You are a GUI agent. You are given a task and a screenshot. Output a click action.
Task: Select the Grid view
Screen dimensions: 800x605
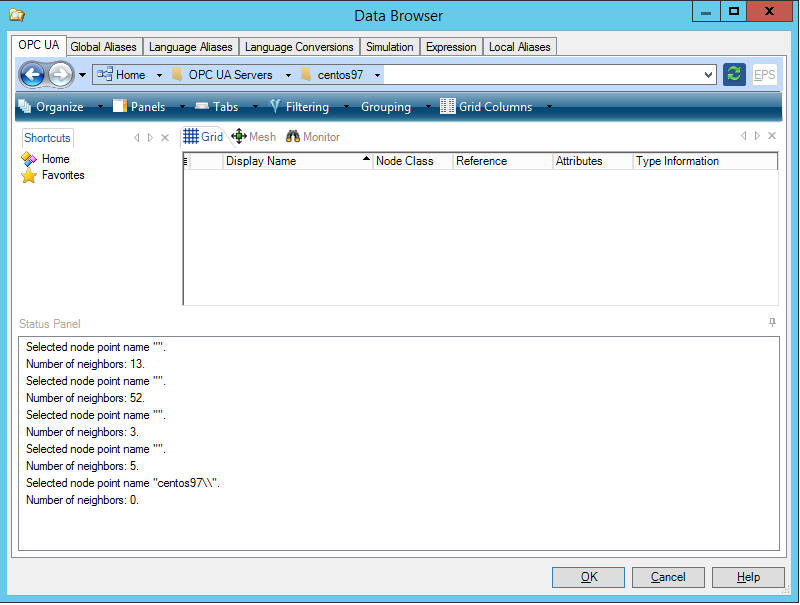(203, 137)
